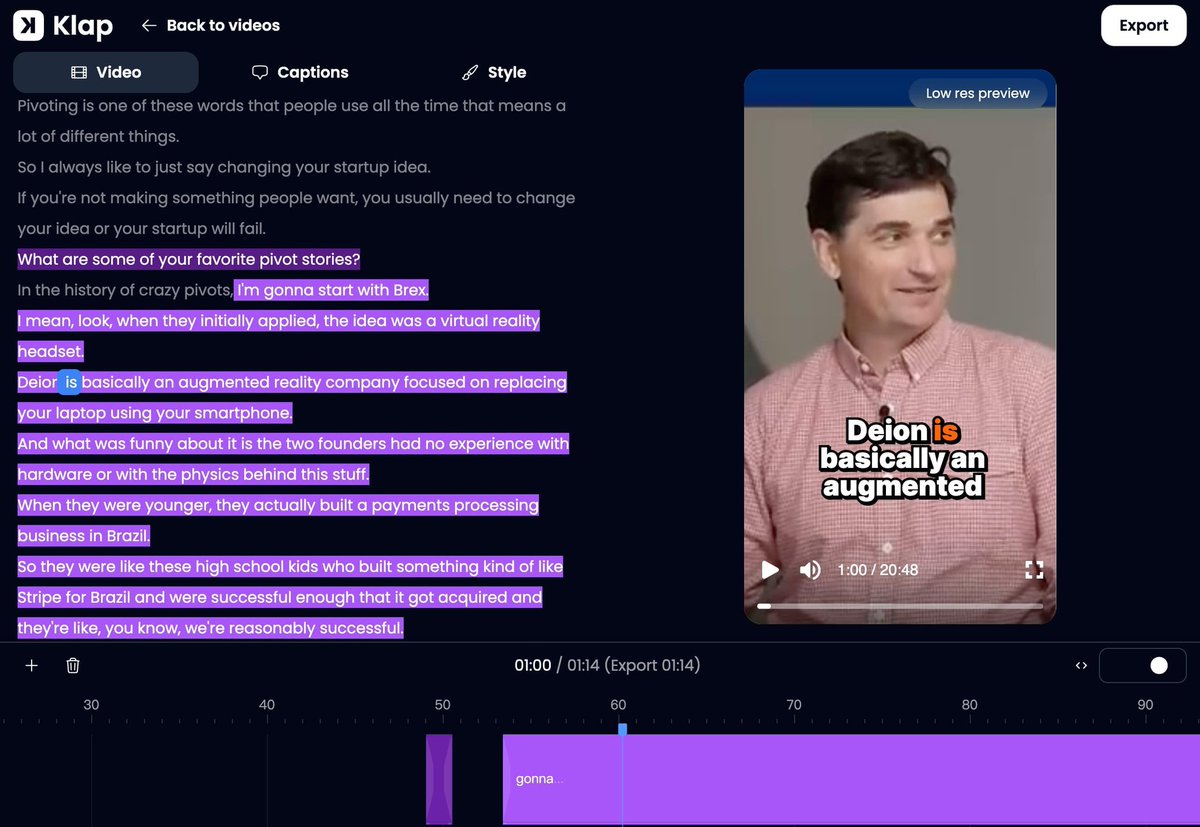Viewport: 1200px width, 827px height.
Task: Click transcript line "What are some of your favorite pivot stories?"
Action: click(189, 260)
